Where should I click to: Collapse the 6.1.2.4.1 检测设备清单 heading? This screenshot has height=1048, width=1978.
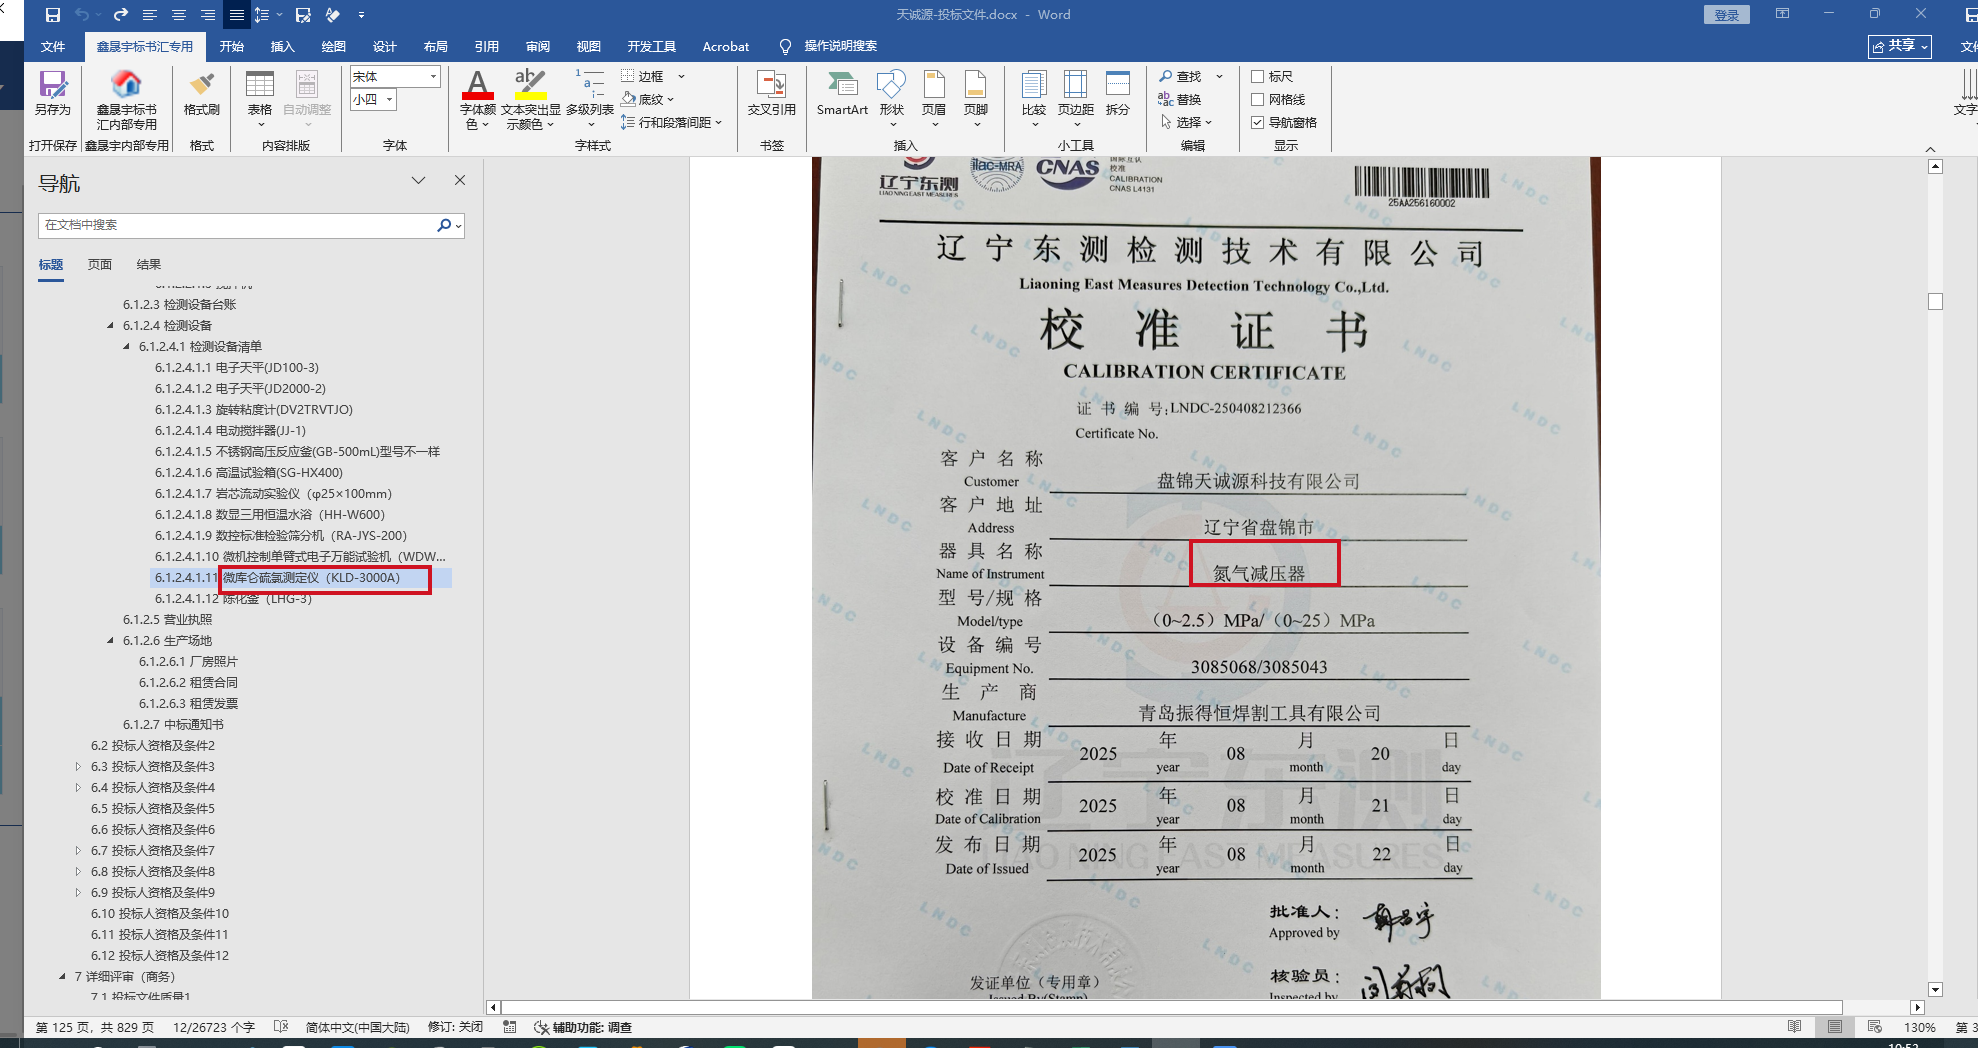tap(126, 346)
